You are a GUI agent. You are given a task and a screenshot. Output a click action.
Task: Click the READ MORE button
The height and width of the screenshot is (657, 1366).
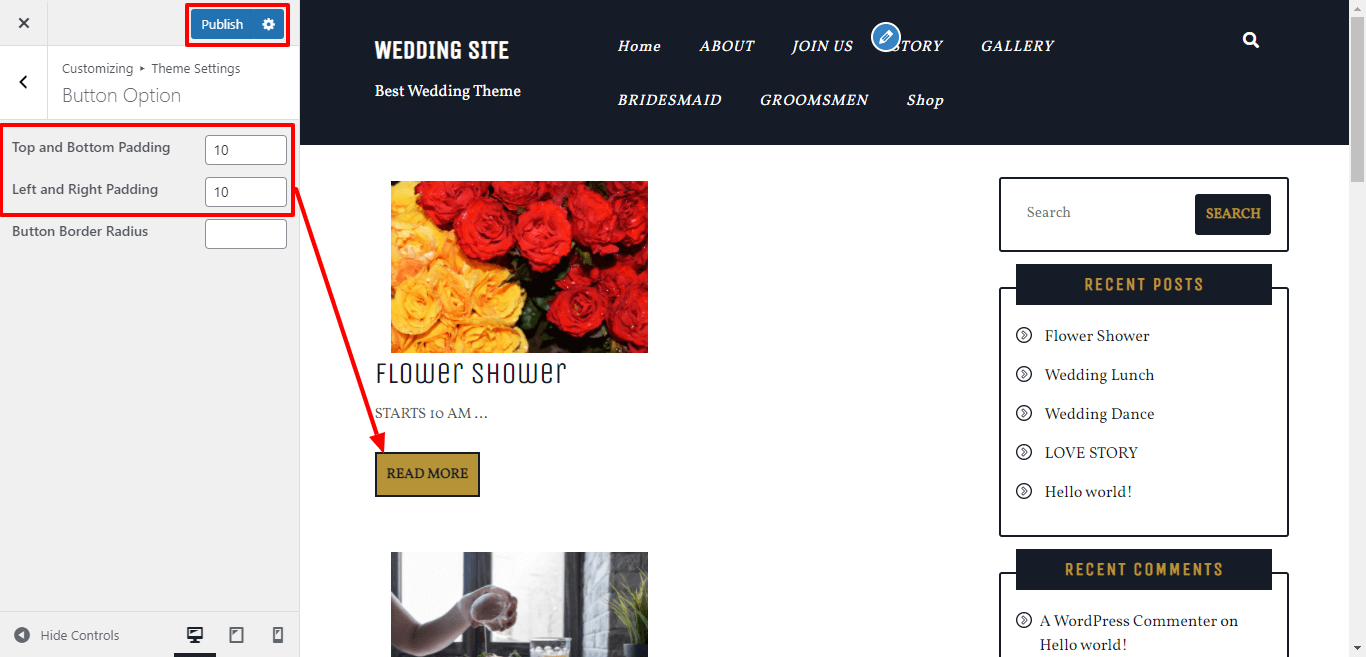click(427, 474)
